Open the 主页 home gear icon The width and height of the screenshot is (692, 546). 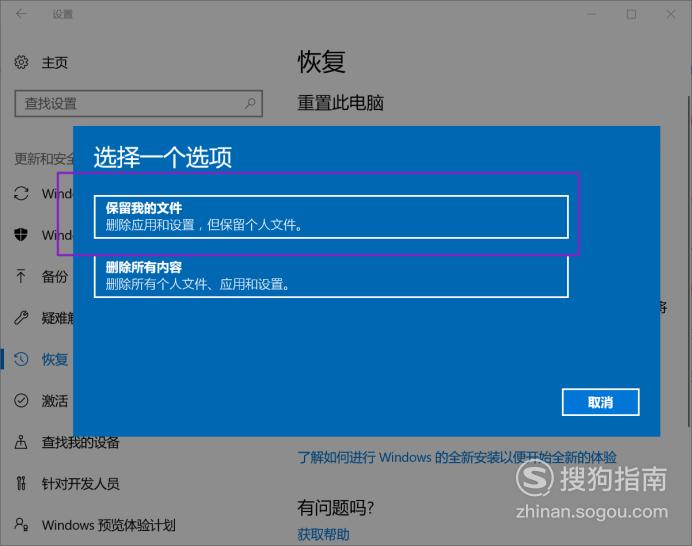click(21, 62)
